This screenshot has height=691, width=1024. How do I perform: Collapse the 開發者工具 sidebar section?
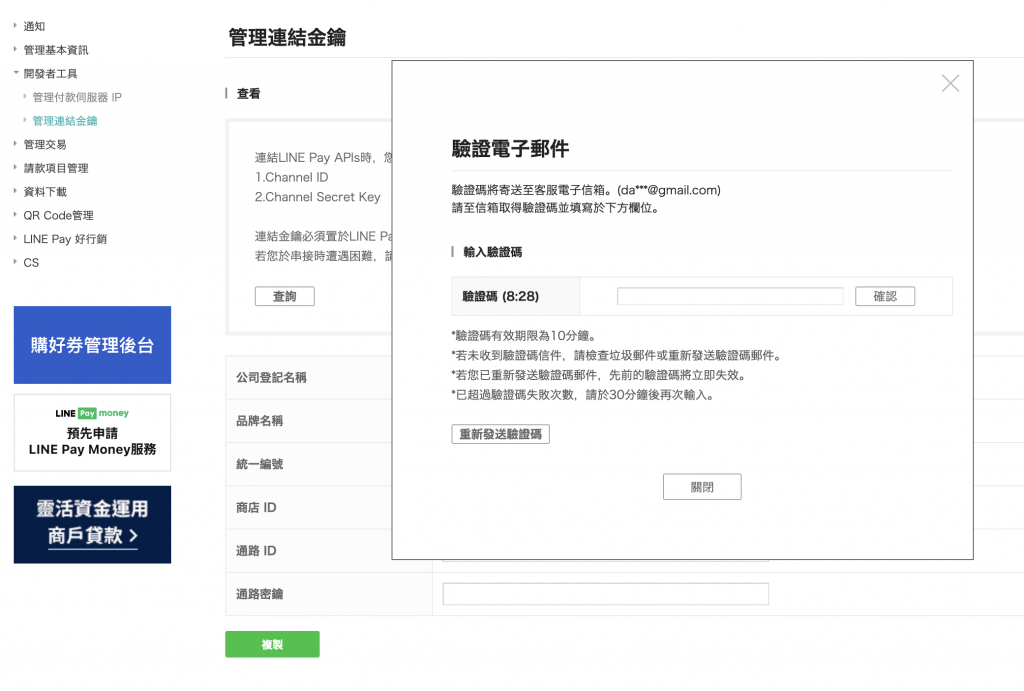50,74
